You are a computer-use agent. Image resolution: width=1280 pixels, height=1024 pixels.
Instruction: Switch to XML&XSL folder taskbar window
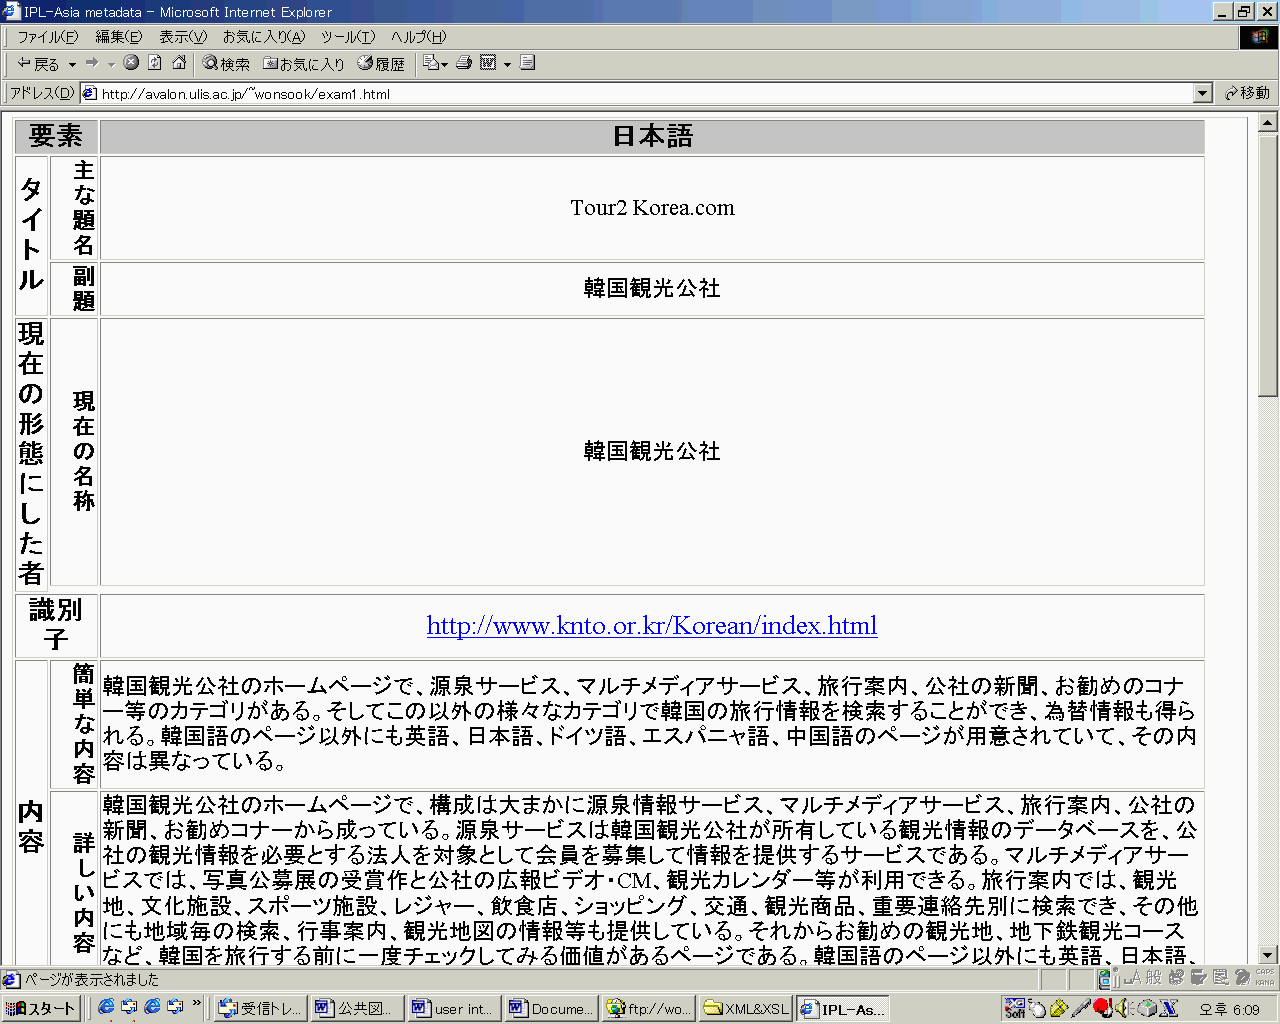pyautogui.click(x=746, y=1009)
